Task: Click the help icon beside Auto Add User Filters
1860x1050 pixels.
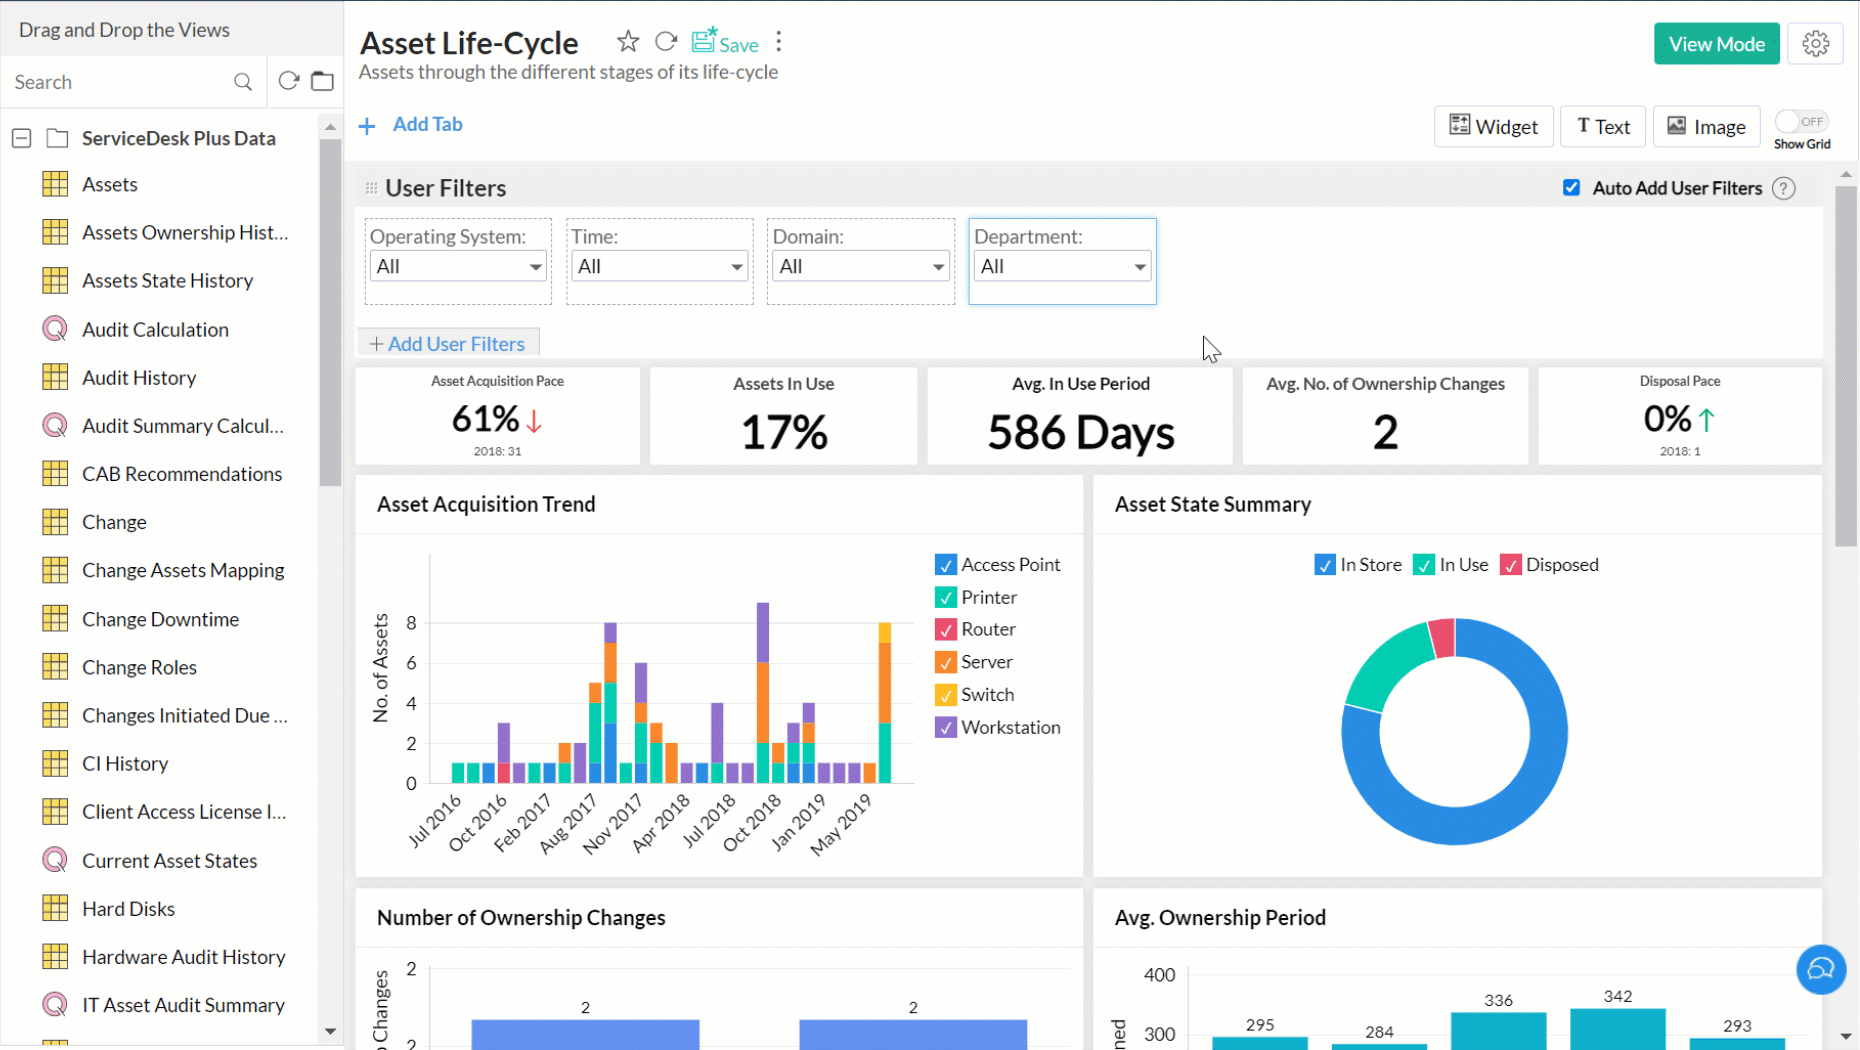Action: pos(1784,188)
